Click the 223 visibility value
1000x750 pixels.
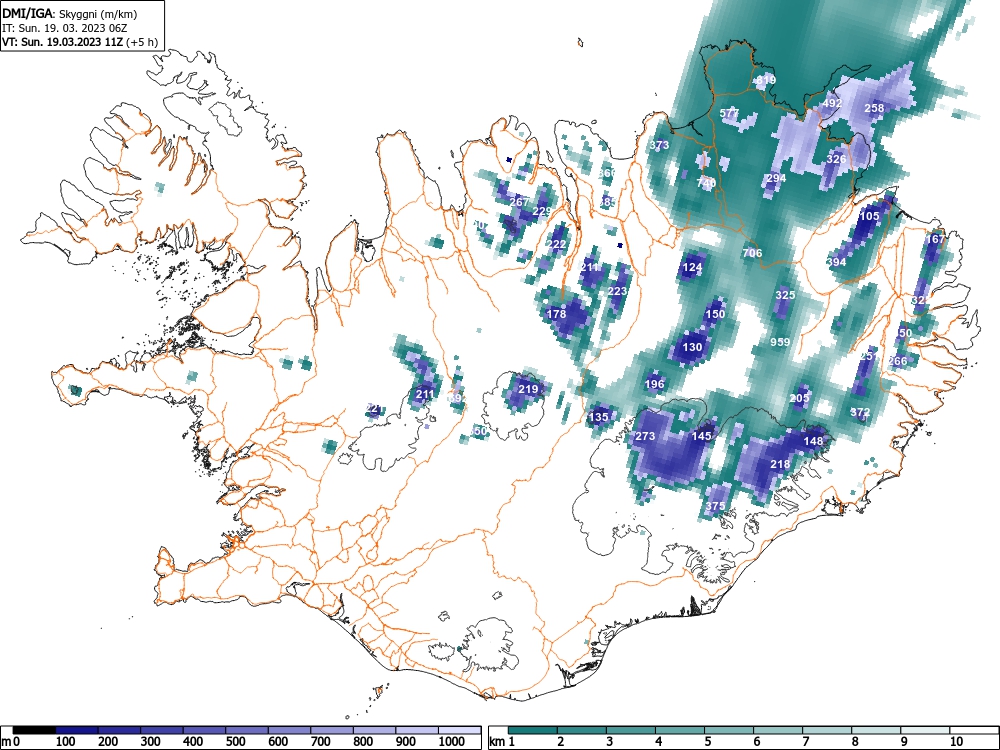click(617, 291)
